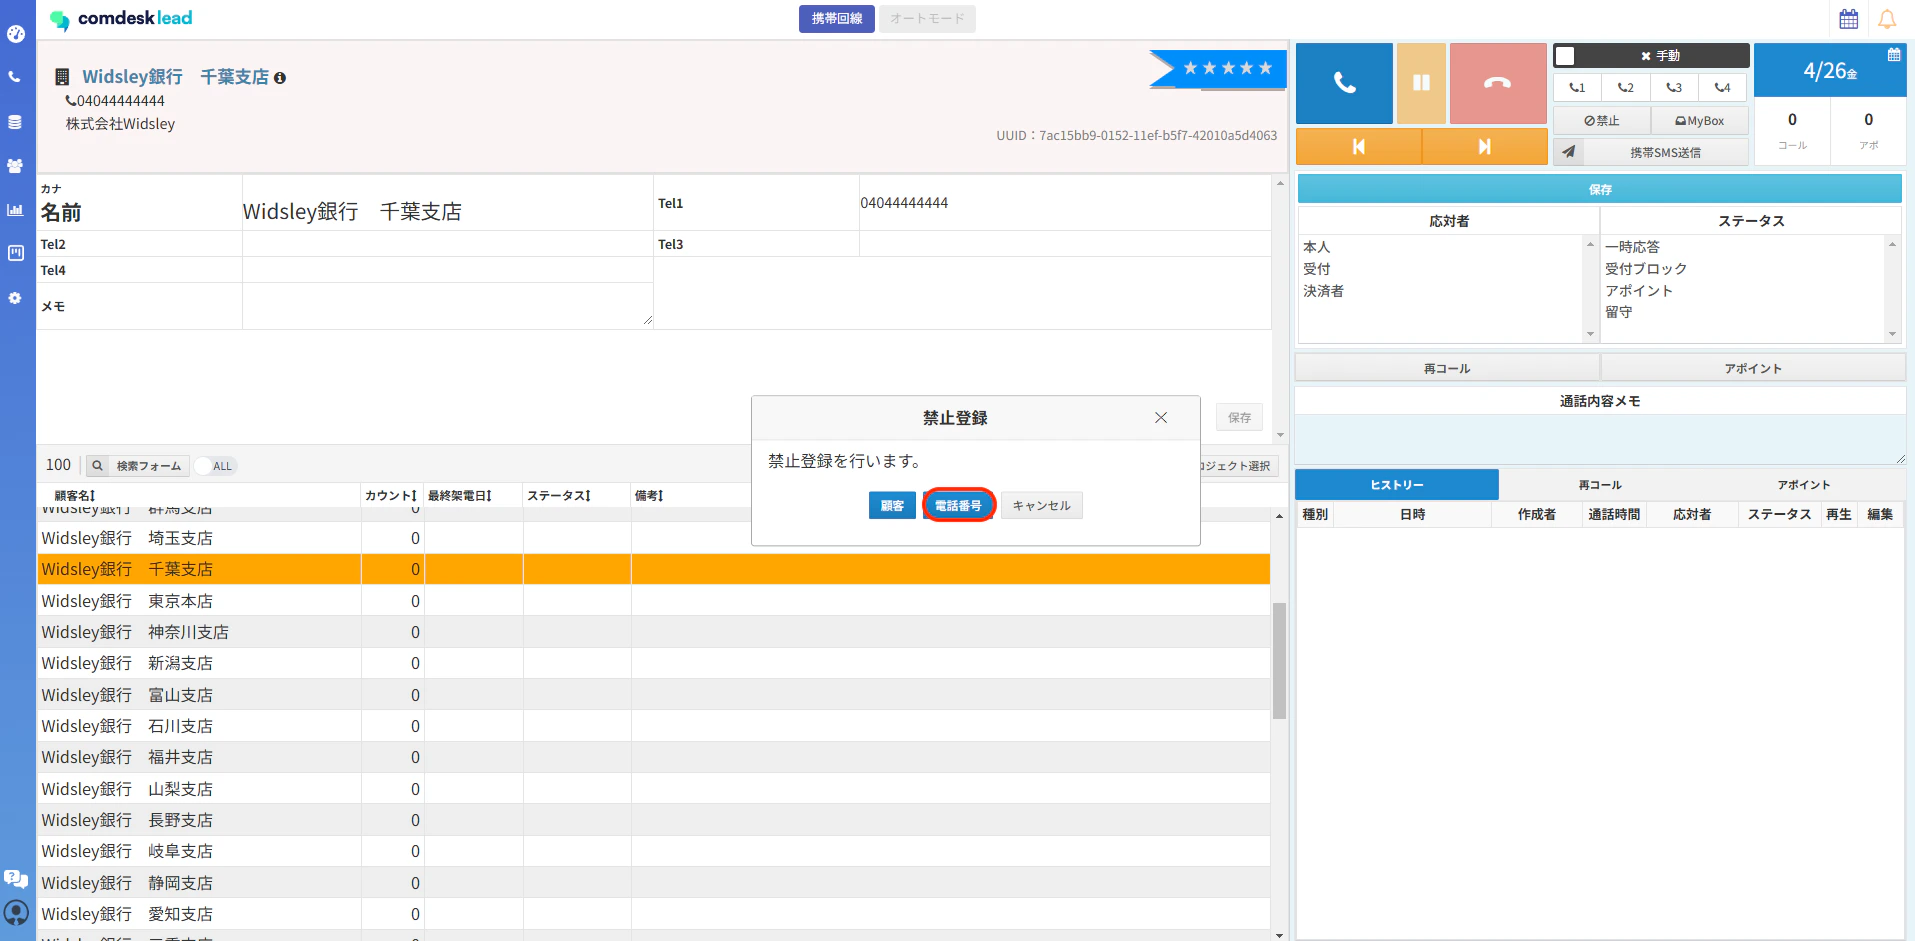Sort by 最終架電日 column header
The image size is (1915, 941).
coord(460,496)
